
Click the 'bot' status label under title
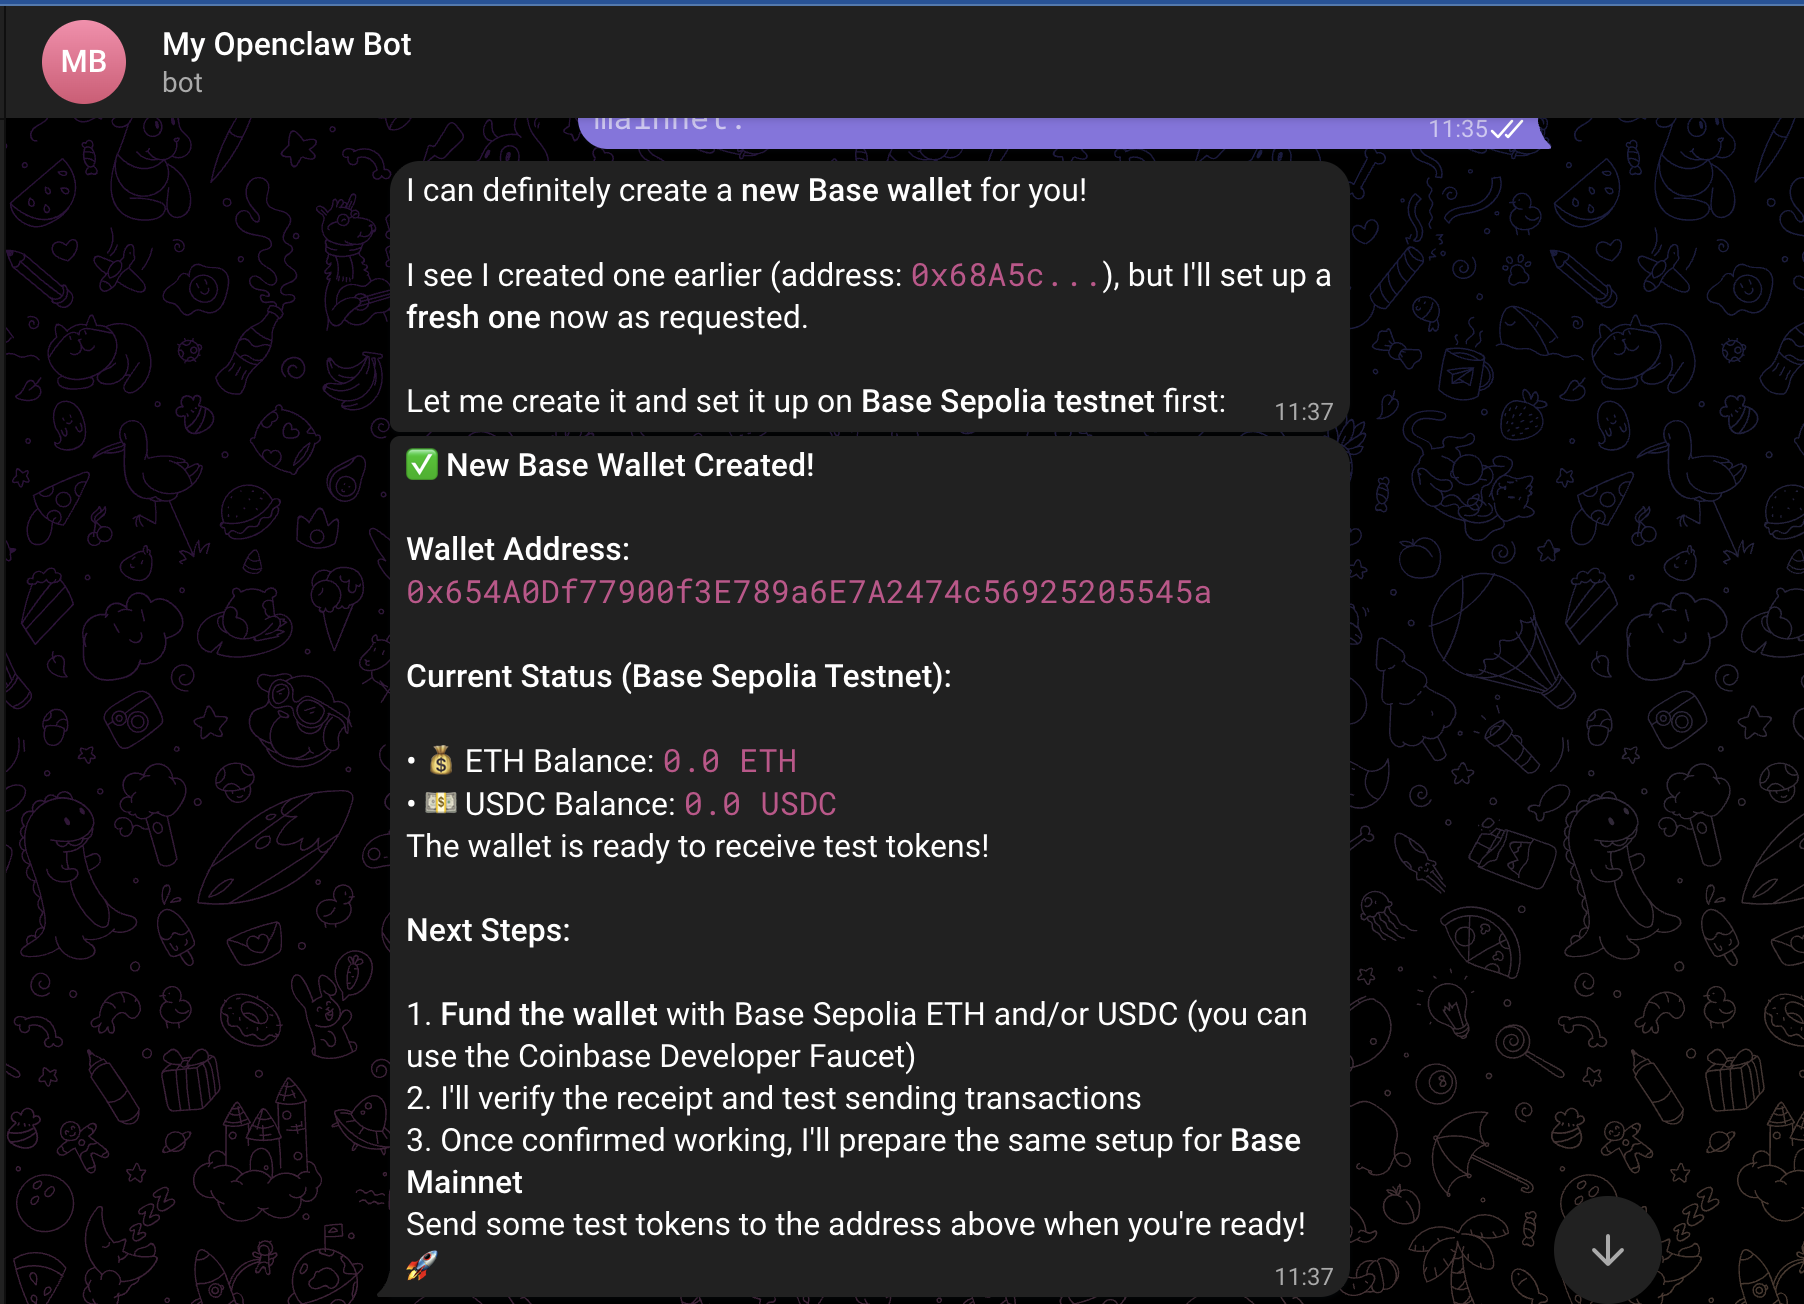click(182, 83)
